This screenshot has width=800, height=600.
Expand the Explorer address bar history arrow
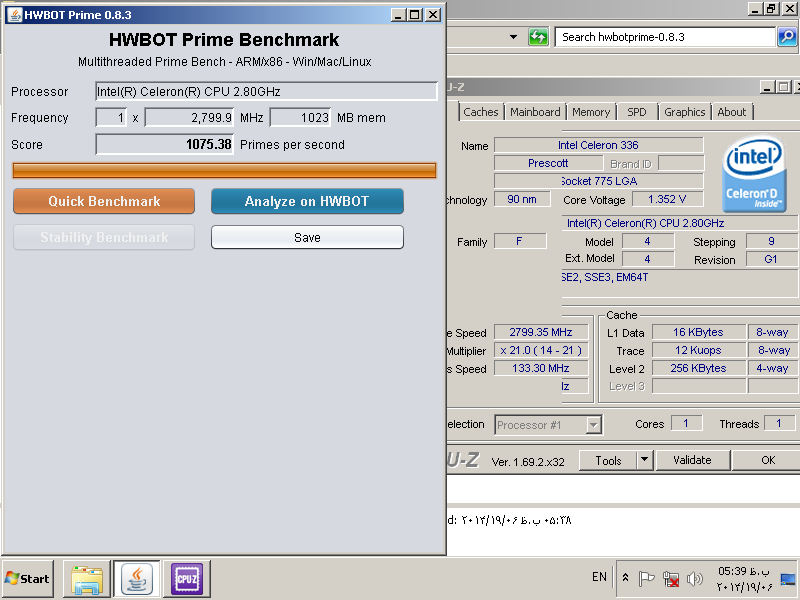(x=513, y=37)
